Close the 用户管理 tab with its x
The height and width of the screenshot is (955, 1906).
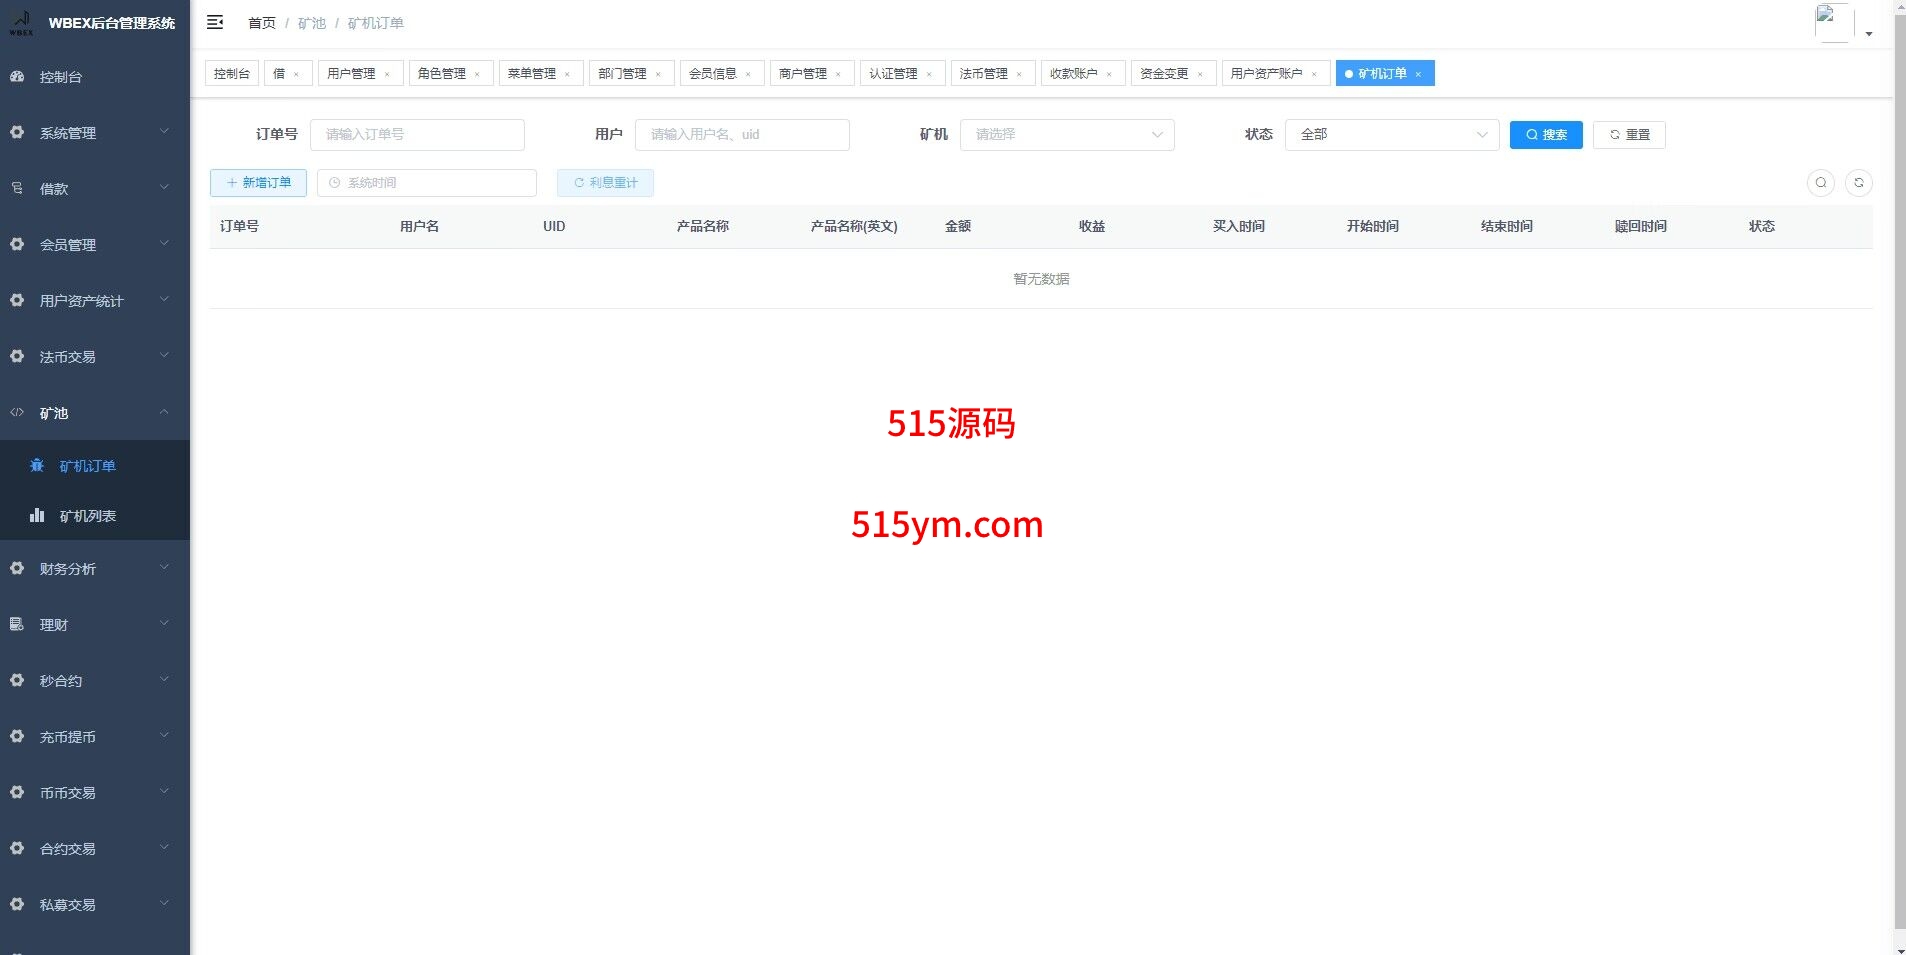click(x=387, y=74)
